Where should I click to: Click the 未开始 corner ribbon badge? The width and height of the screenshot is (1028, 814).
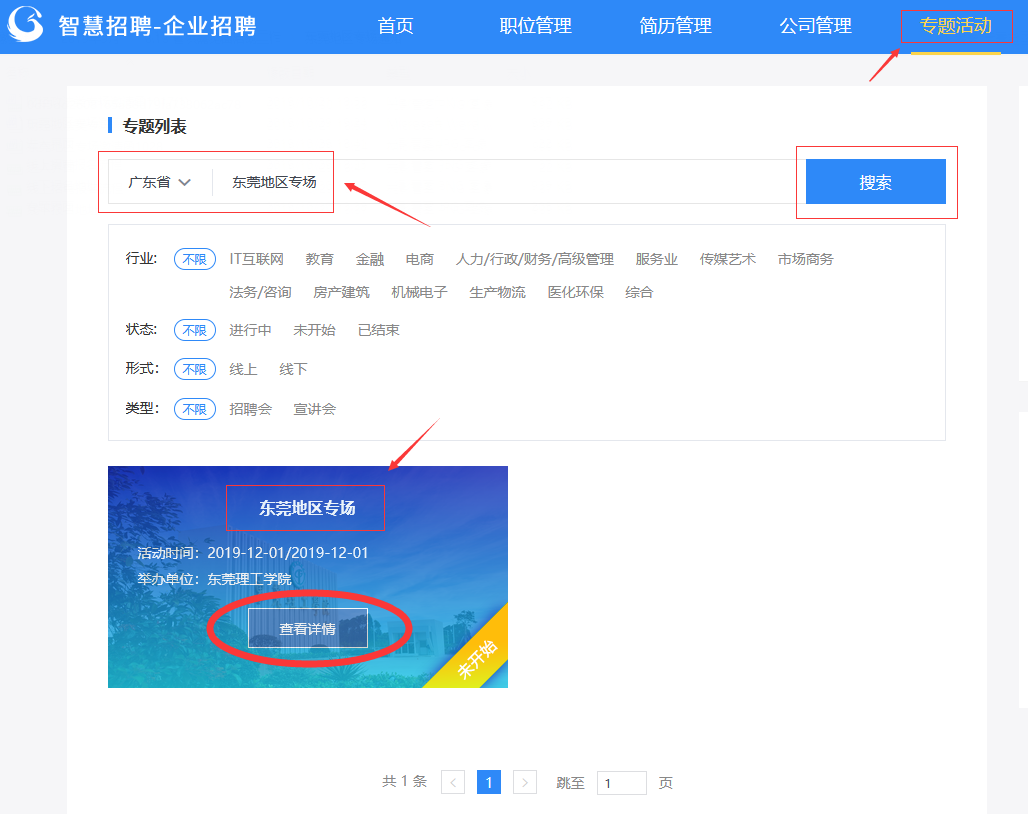click(x=477, y=657)
